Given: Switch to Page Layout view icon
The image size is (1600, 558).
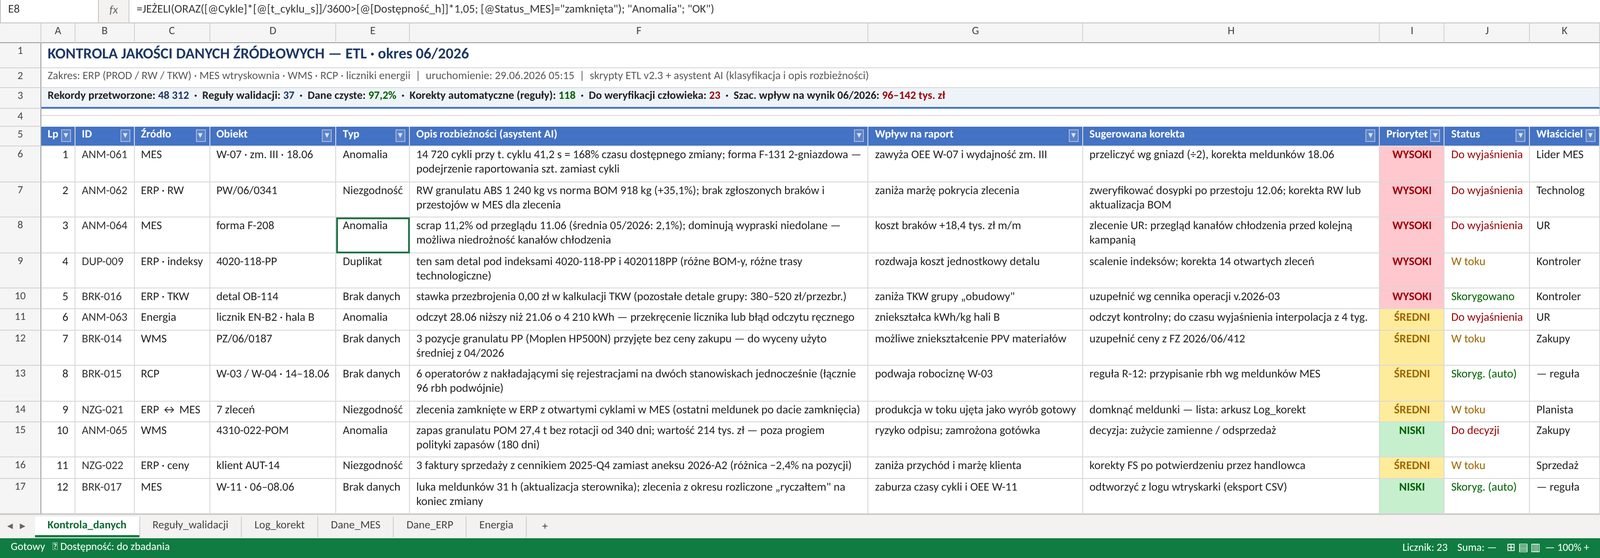Looking at the screenshot, I should pos(1523,548).
